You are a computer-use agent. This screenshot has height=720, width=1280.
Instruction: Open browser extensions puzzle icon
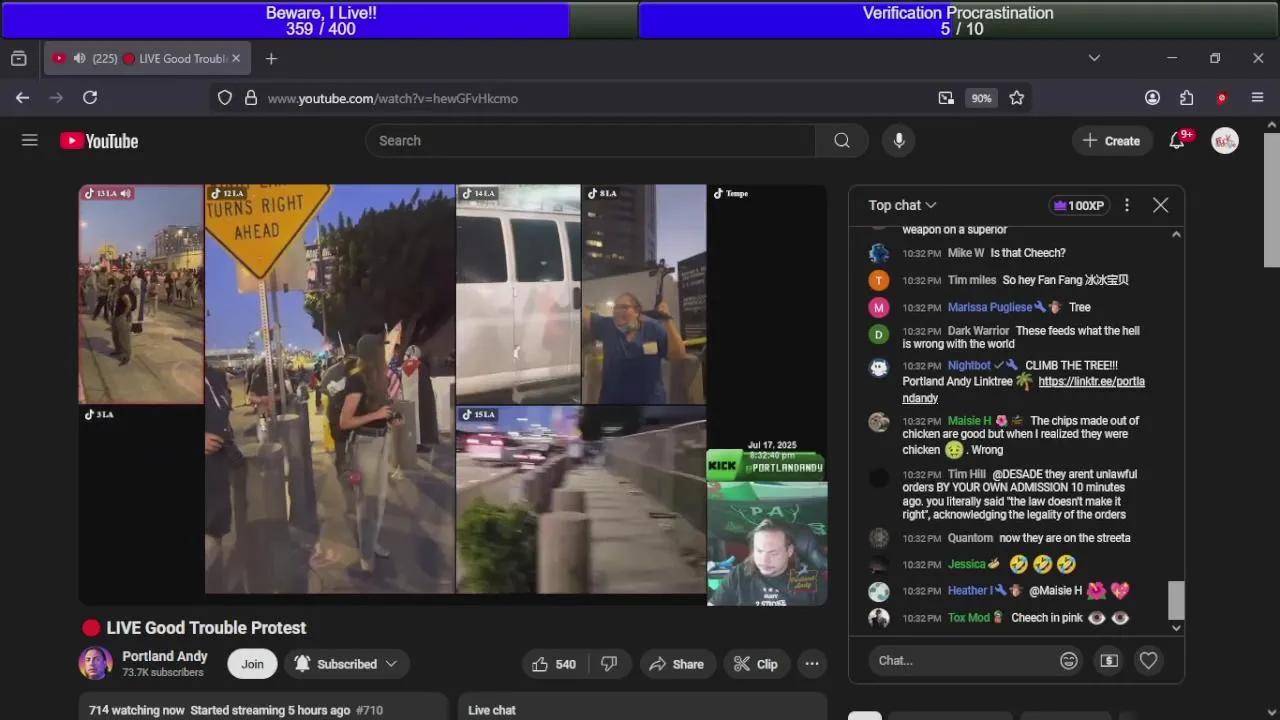coord(1187,98)
